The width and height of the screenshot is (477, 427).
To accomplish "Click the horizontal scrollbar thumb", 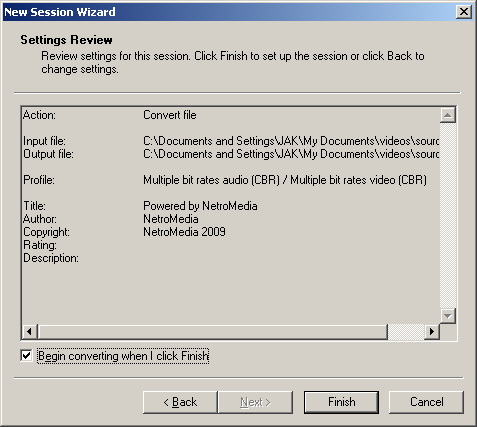I will click(x=213, y=332).
